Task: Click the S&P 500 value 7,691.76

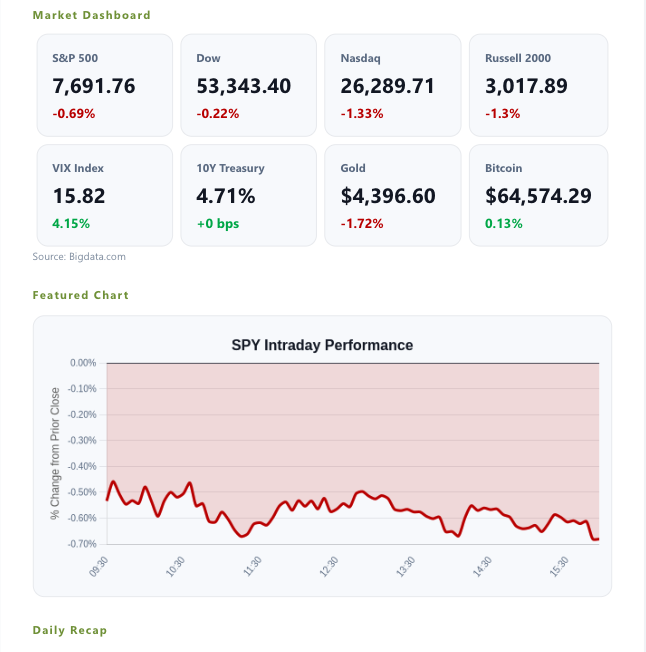Action: pyautogui.click(x=94, y=86)
